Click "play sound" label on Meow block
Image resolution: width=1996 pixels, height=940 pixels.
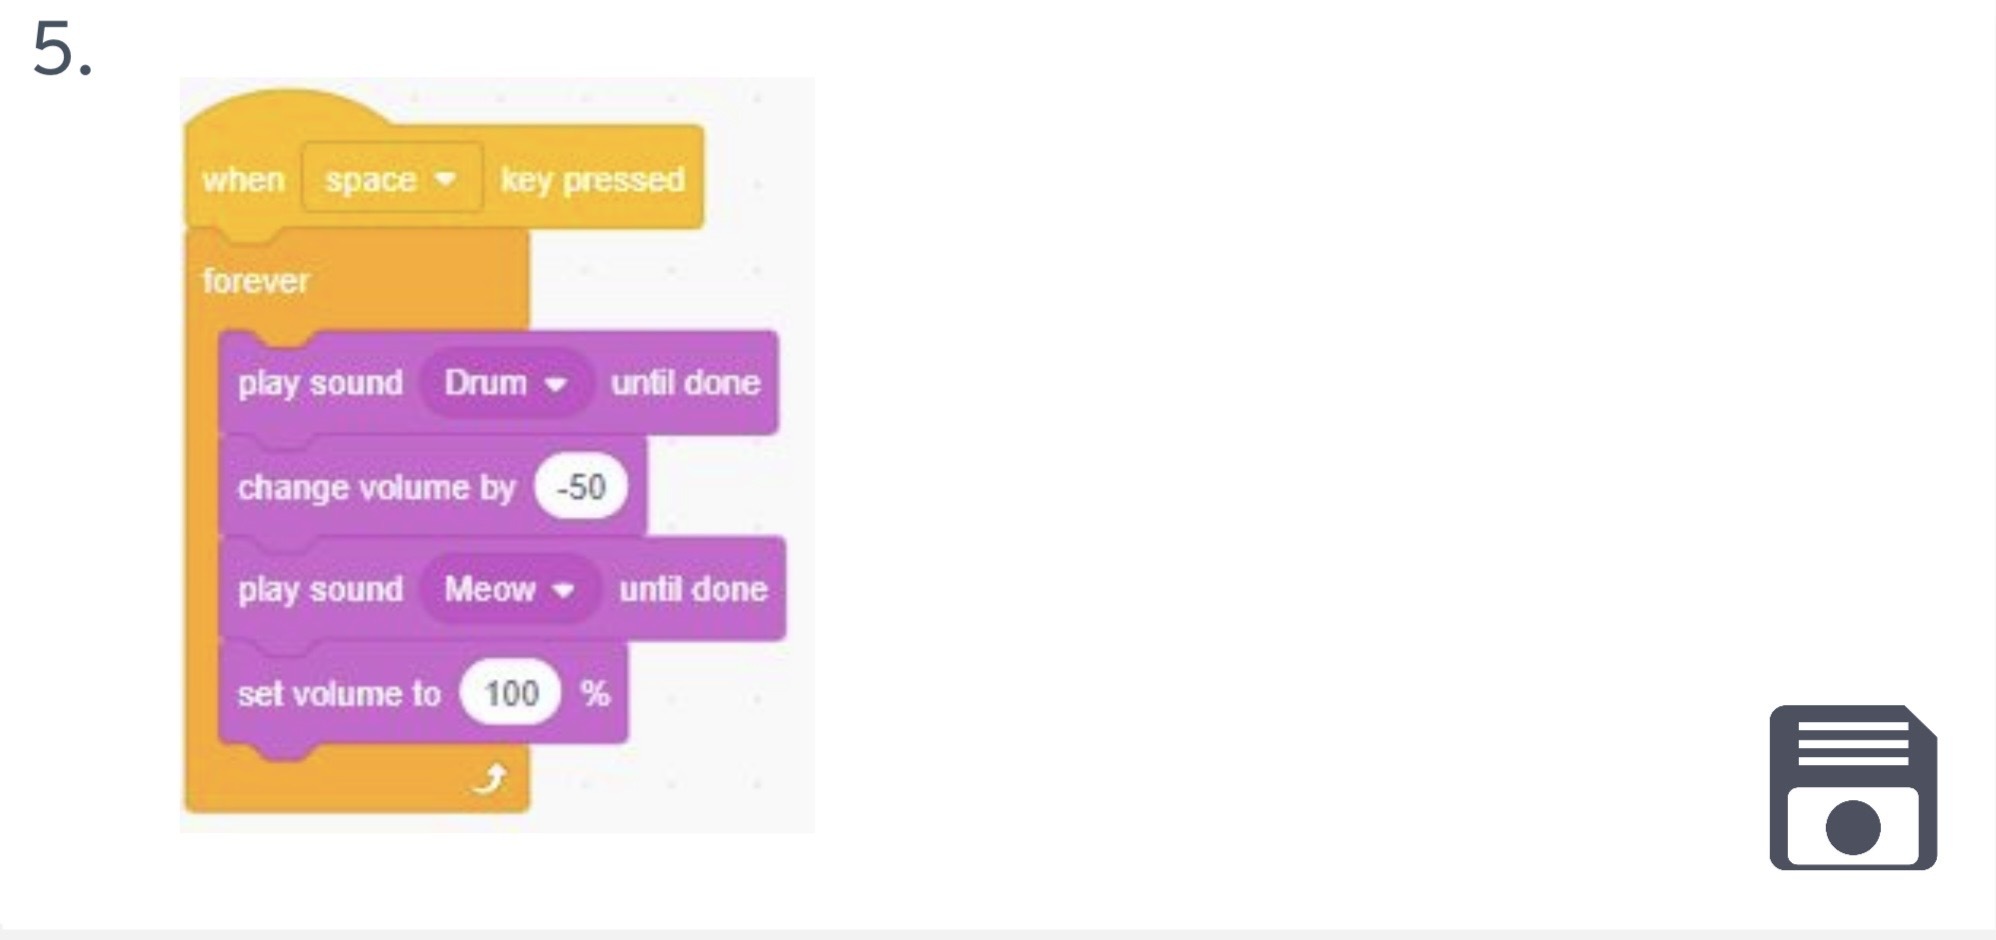[320, 589]
